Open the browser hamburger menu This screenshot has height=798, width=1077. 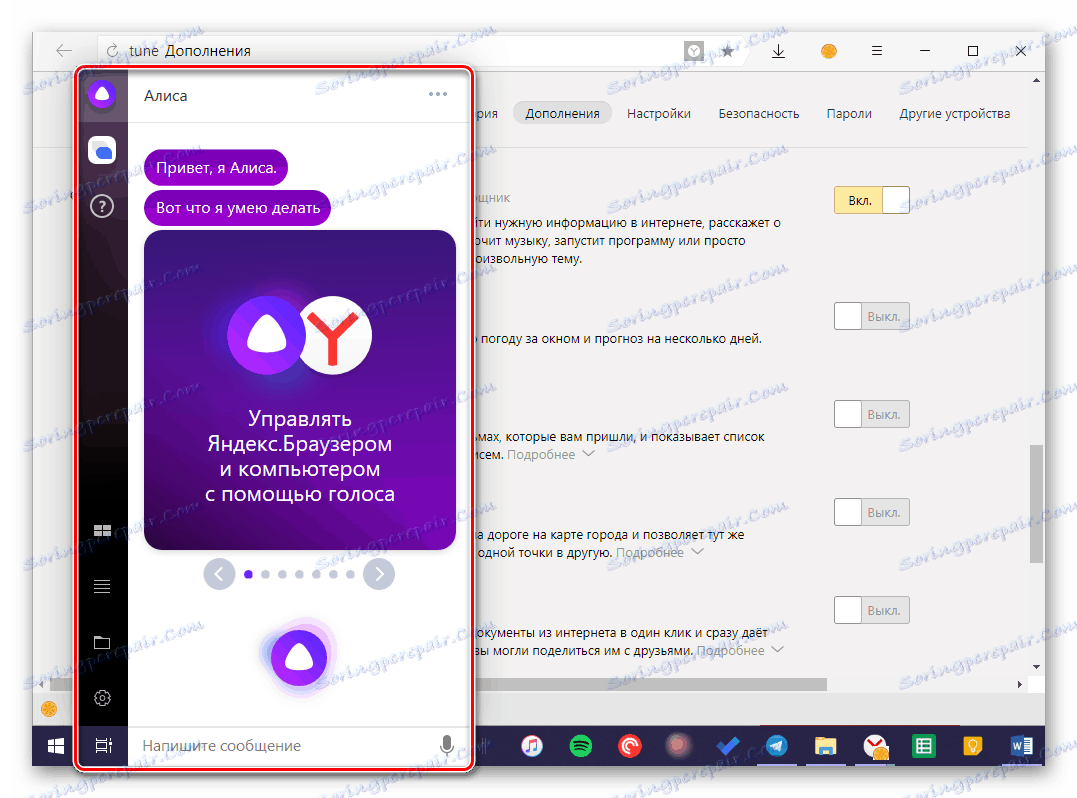[x=877, y=51]
